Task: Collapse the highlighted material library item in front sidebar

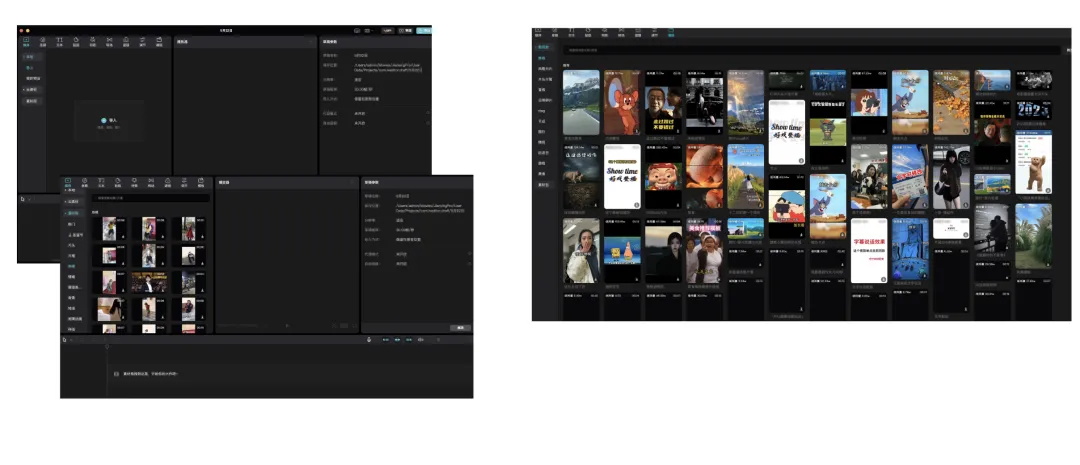Action: pyautogui.click(x=72, y=213)
